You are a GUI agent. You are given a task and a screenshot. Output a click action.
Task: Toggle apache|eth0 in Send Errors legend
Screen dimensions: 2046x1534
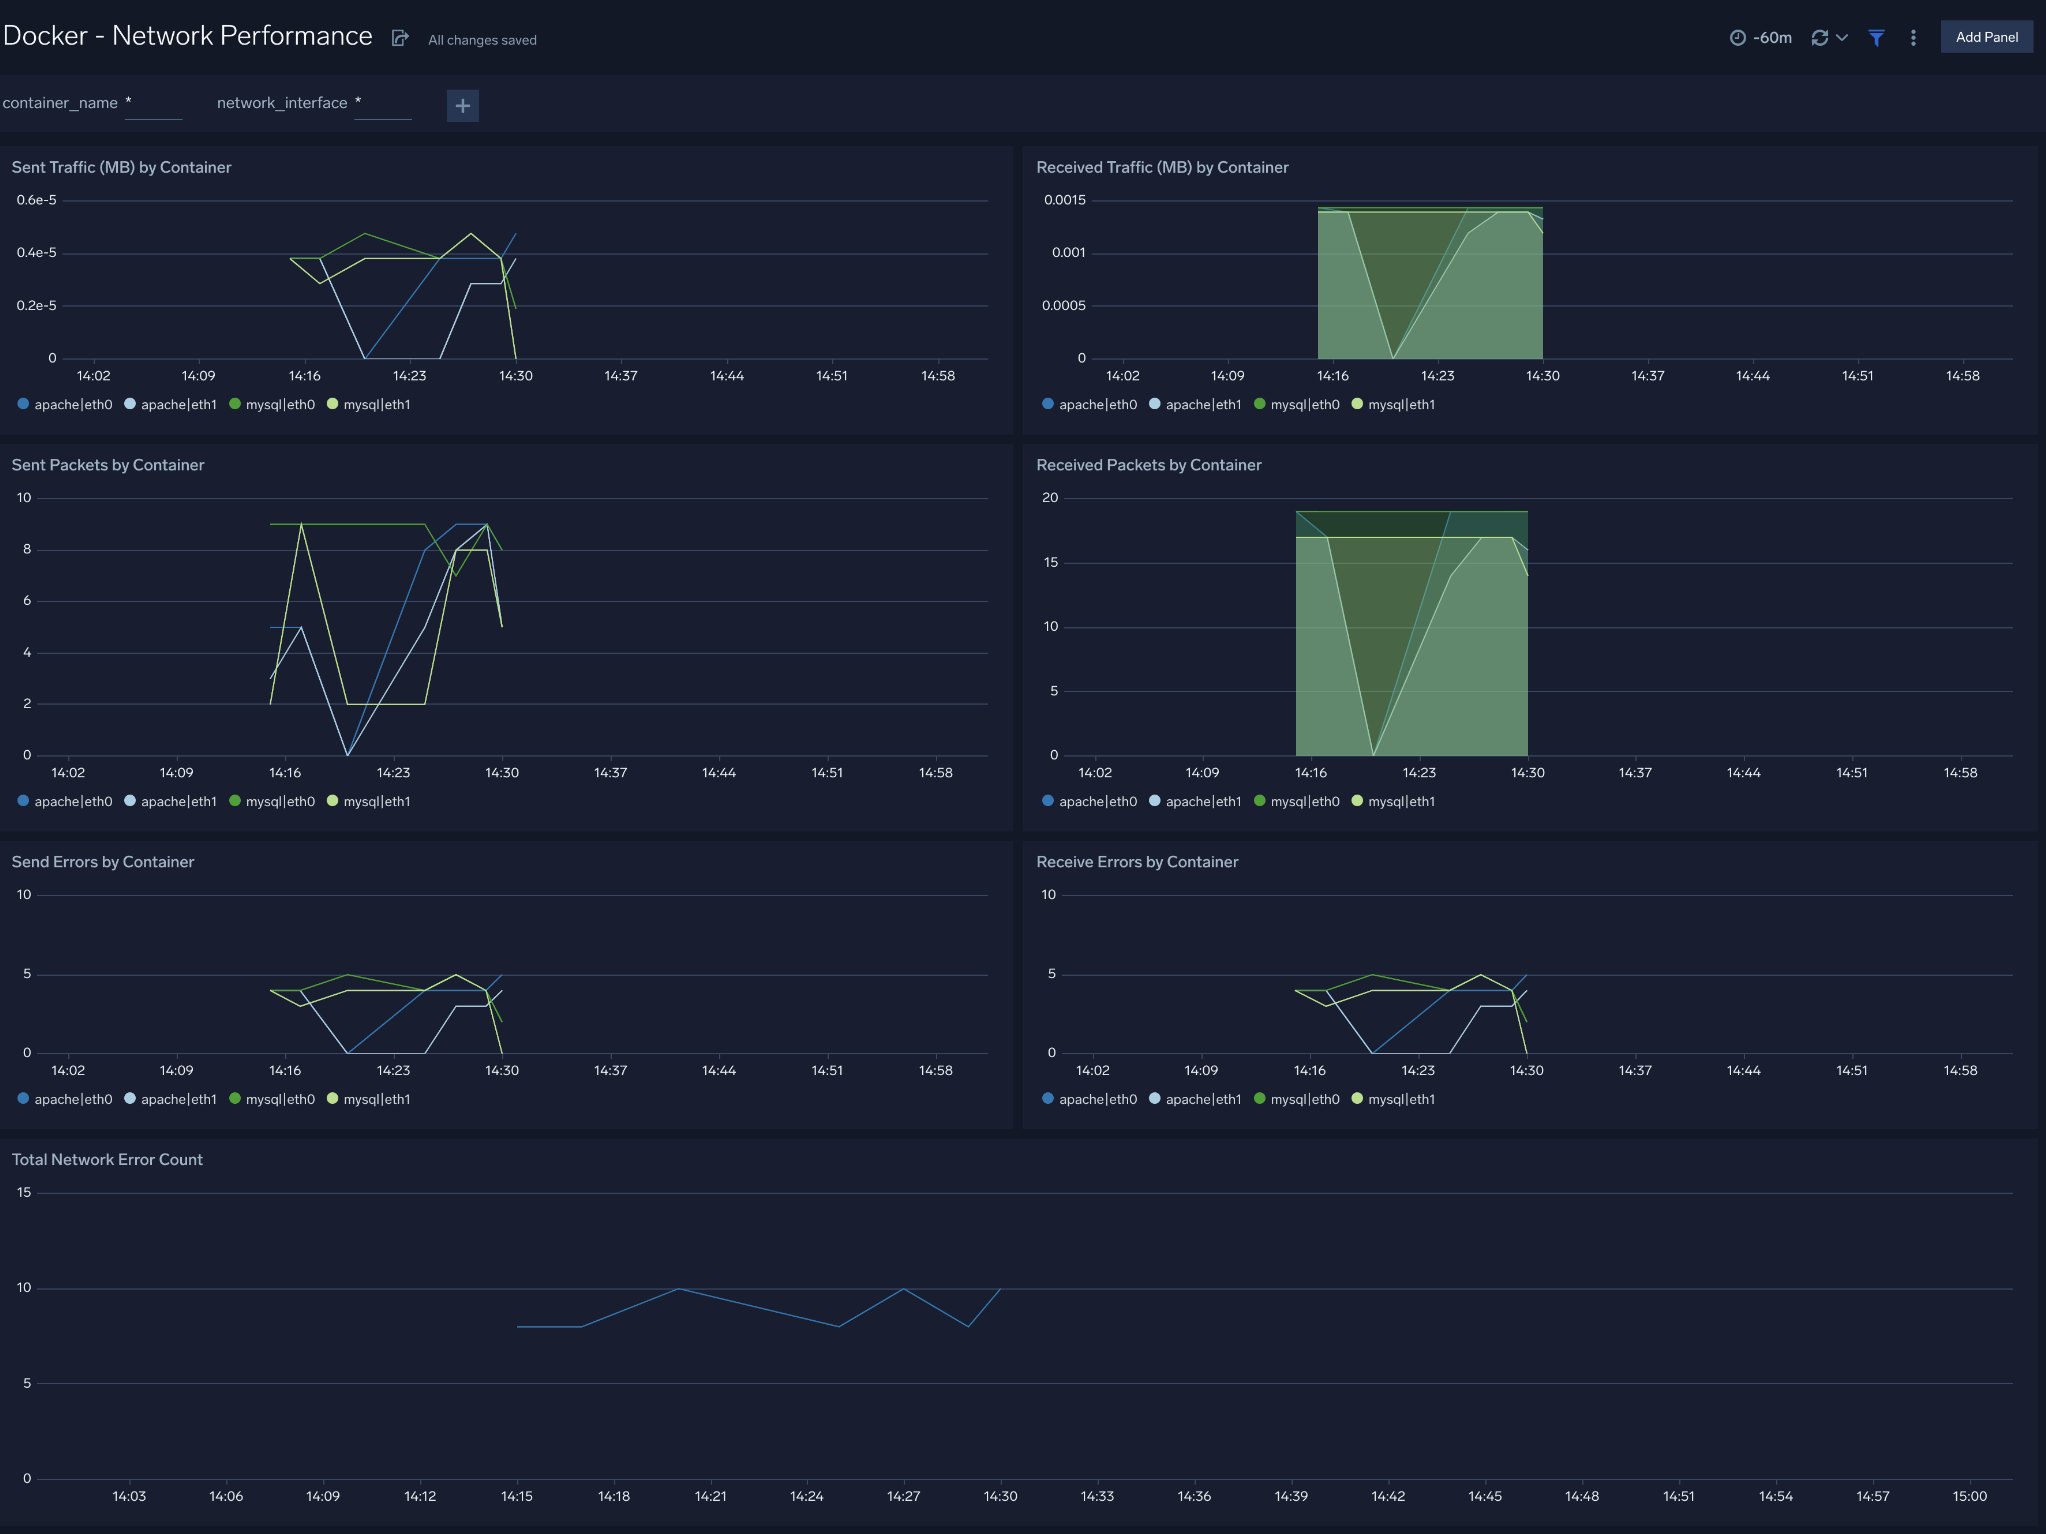click(x=73, y=1098)
